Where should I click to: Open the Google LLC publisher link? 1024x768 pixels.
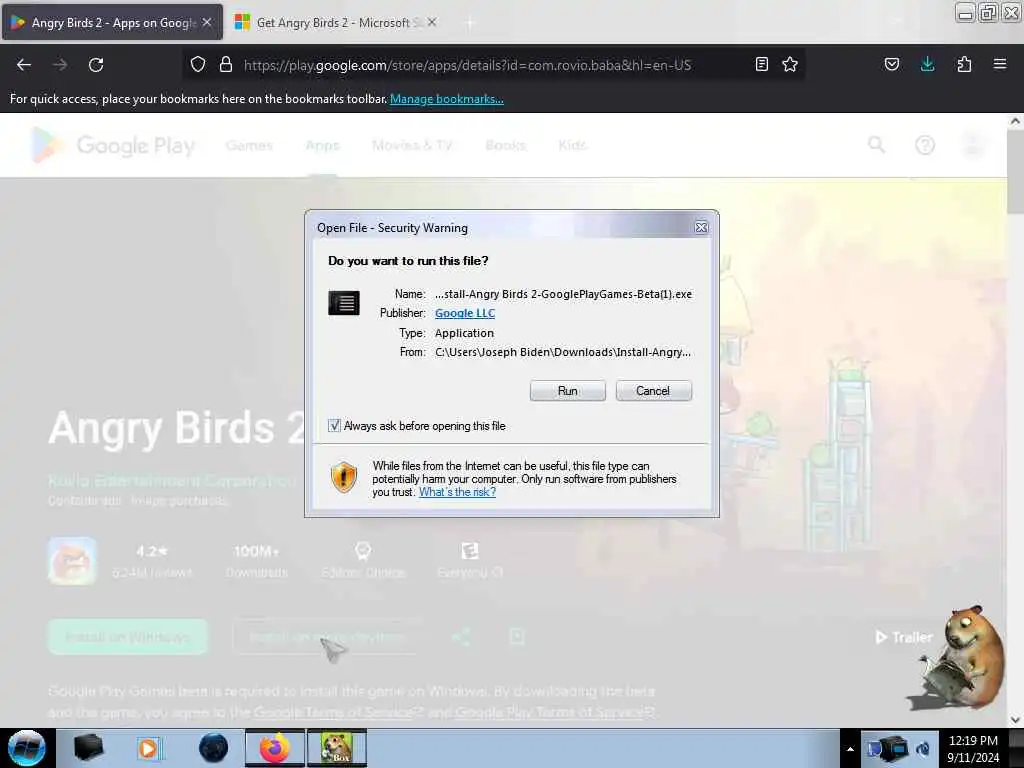465,313
